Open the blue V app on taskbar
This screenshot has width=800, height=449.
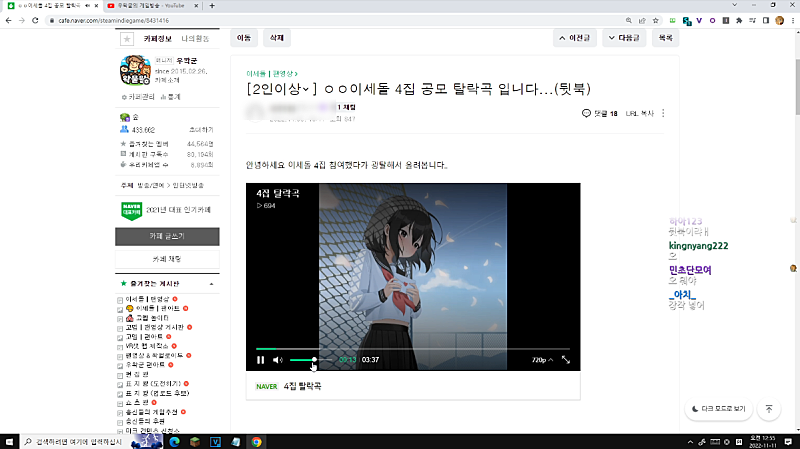[x=215, y=442]
